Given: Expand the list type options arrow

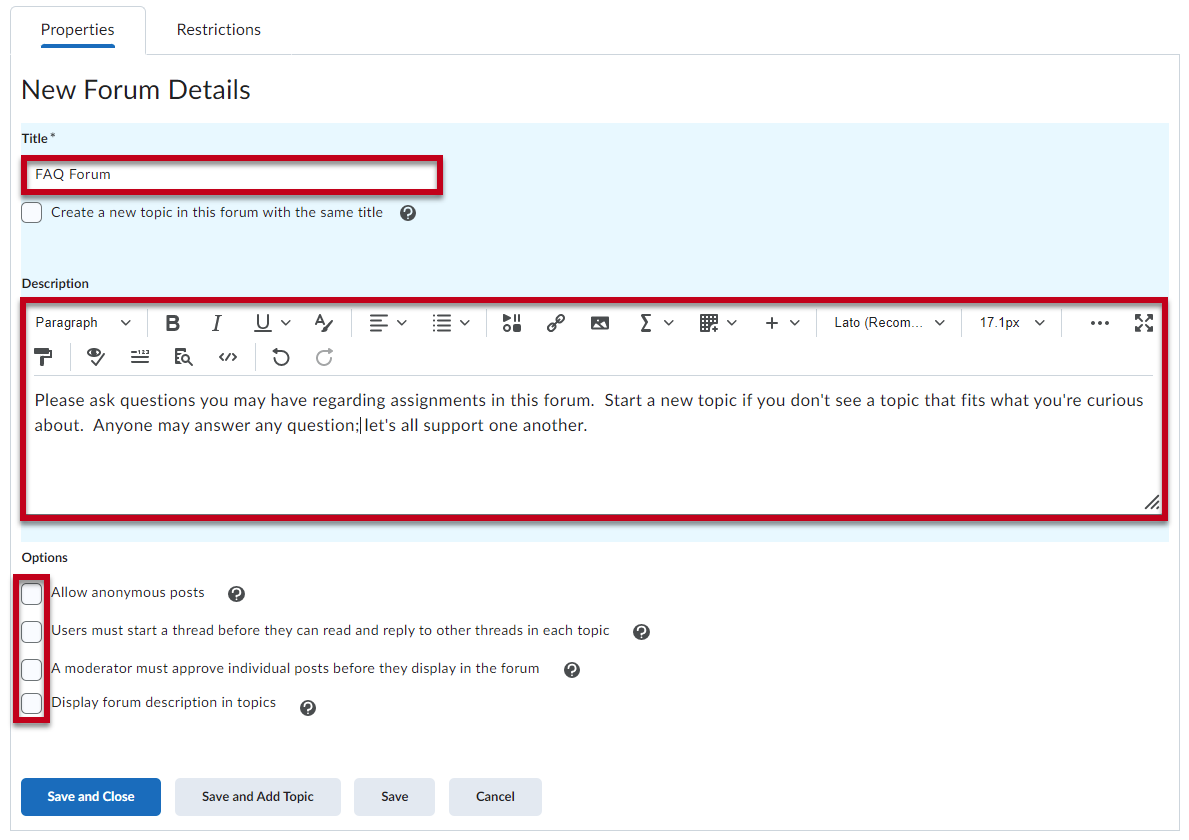Looking at the screenshot, I should click(465, 323).
